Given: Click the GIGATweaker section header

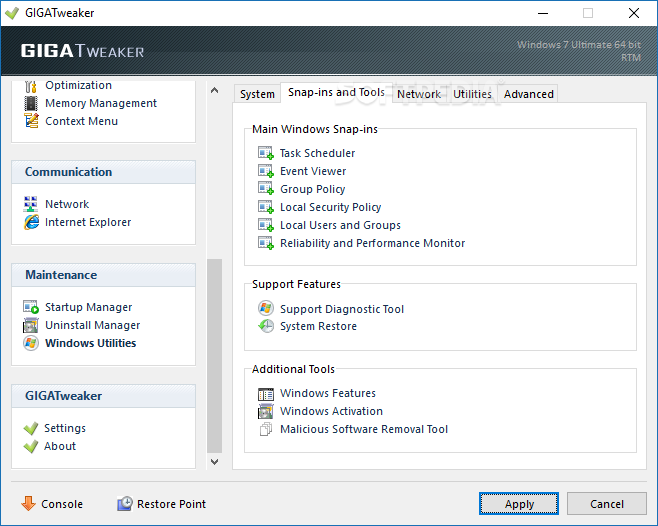Looking at the screenshot, I should pyautogui.click(x=103, y=396).
